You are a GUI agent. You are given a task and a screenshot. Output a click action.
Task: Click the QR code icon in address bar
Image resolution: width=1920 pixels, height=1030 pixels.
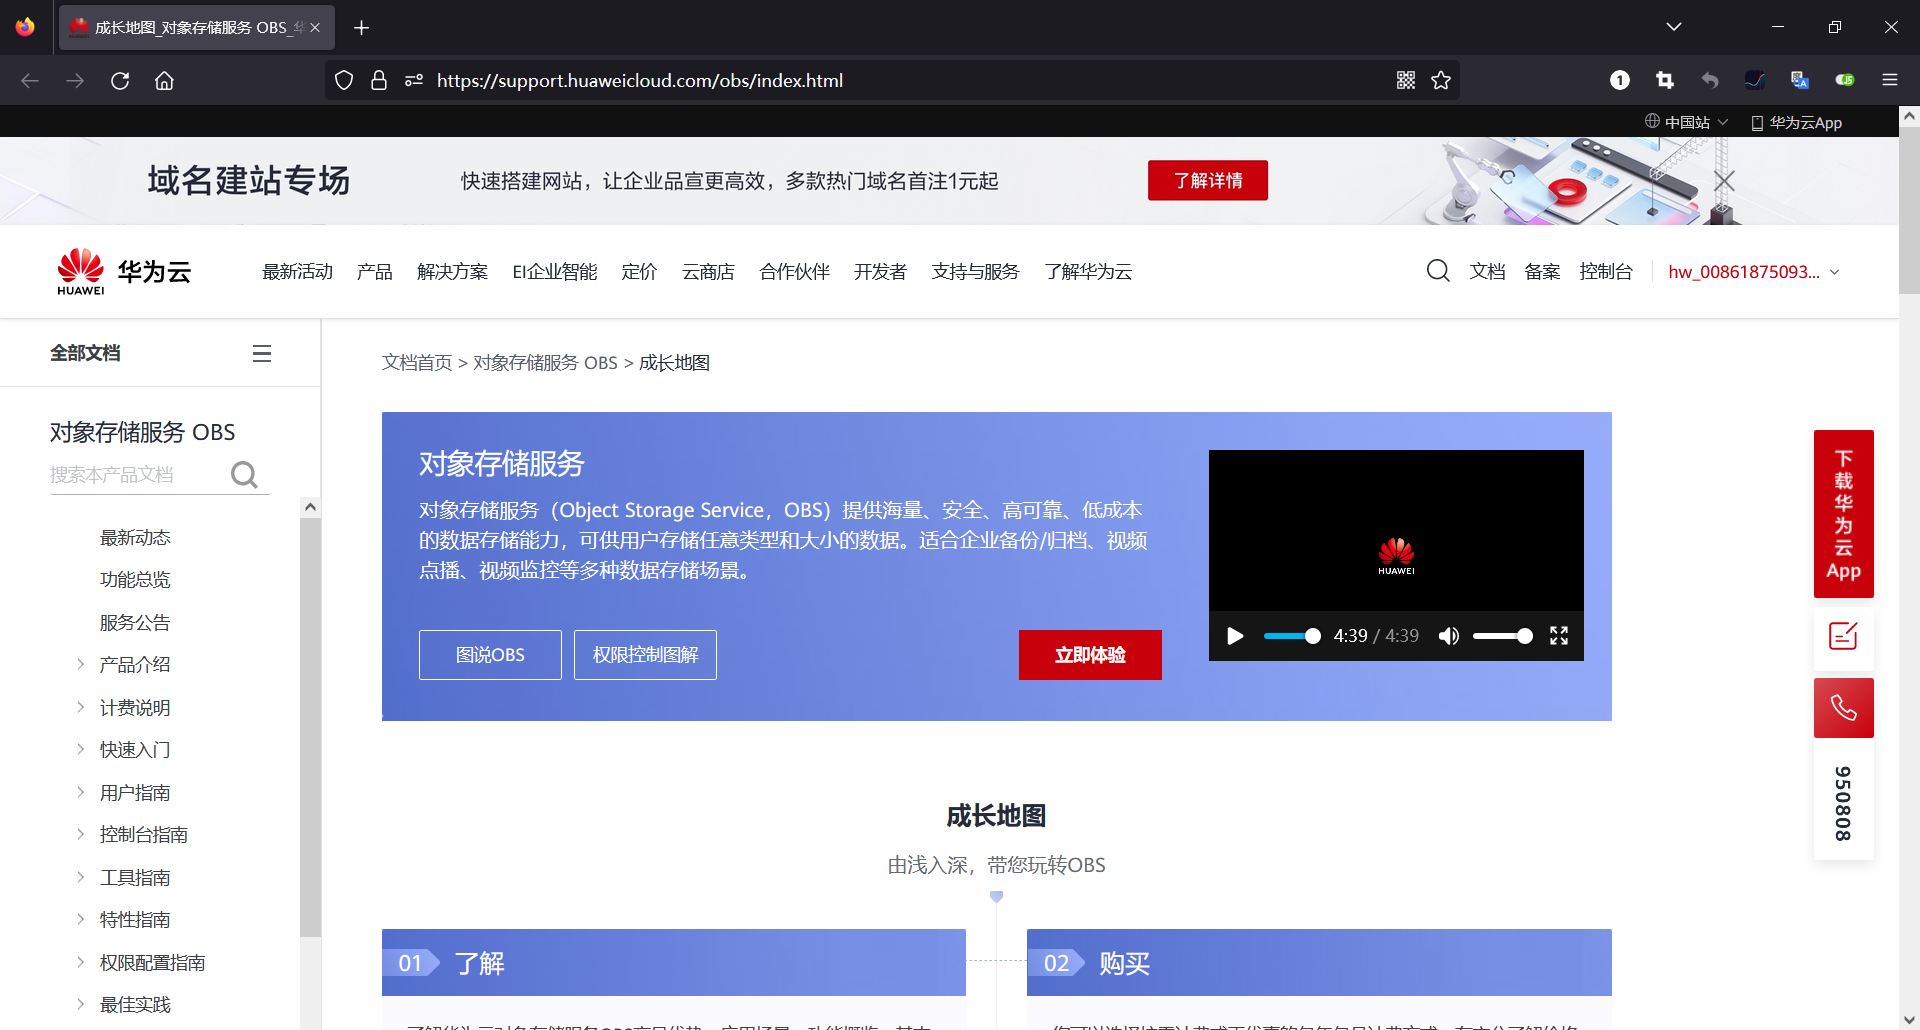(x=1406, y=80)
